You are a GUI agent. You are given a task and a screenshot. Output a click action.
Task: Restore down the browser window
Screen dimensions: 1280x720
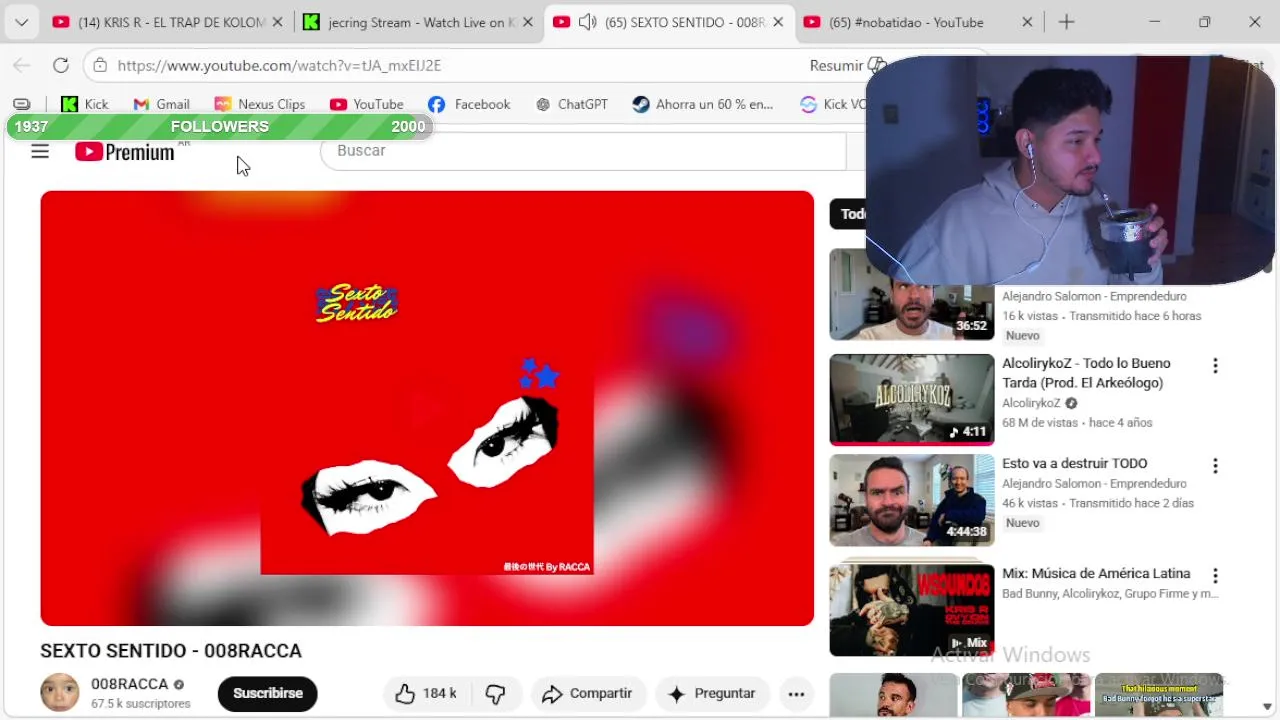pos(1204,22)
